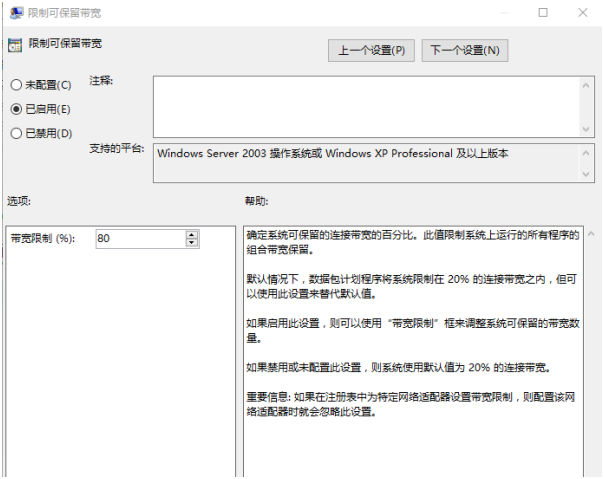Click help paragraph starting with 如果禁用或未配置
604x479 pixels.
point(398,367)
